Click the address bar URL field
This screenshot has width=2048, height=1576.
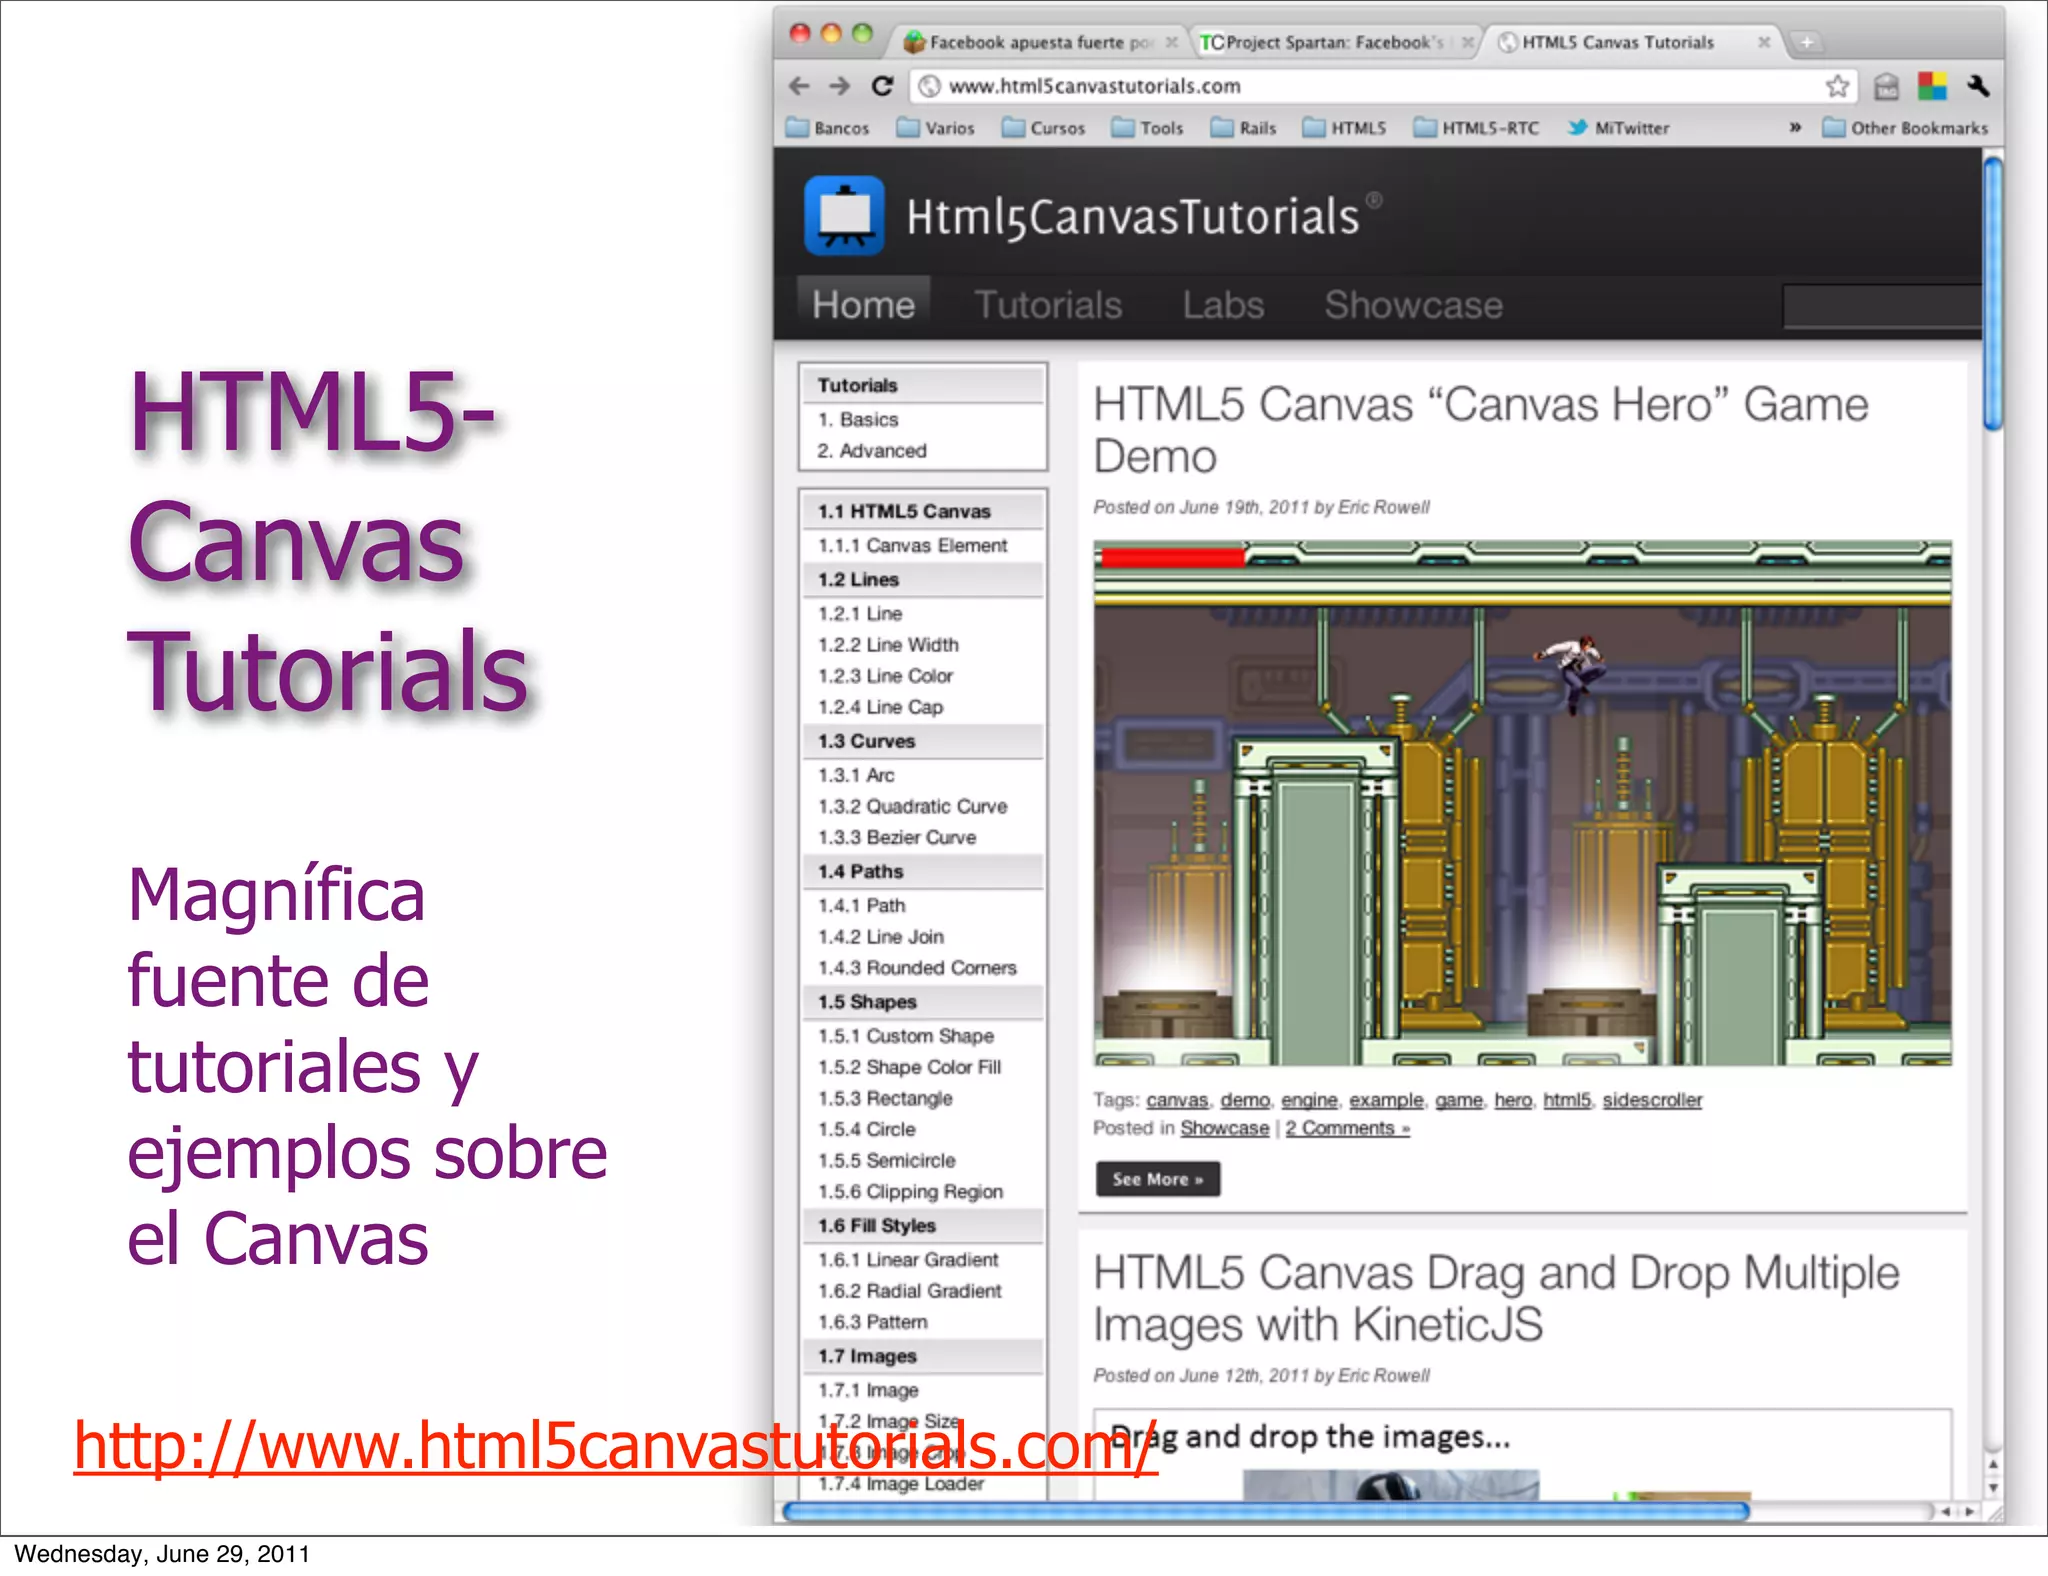tap(1385, 86)
